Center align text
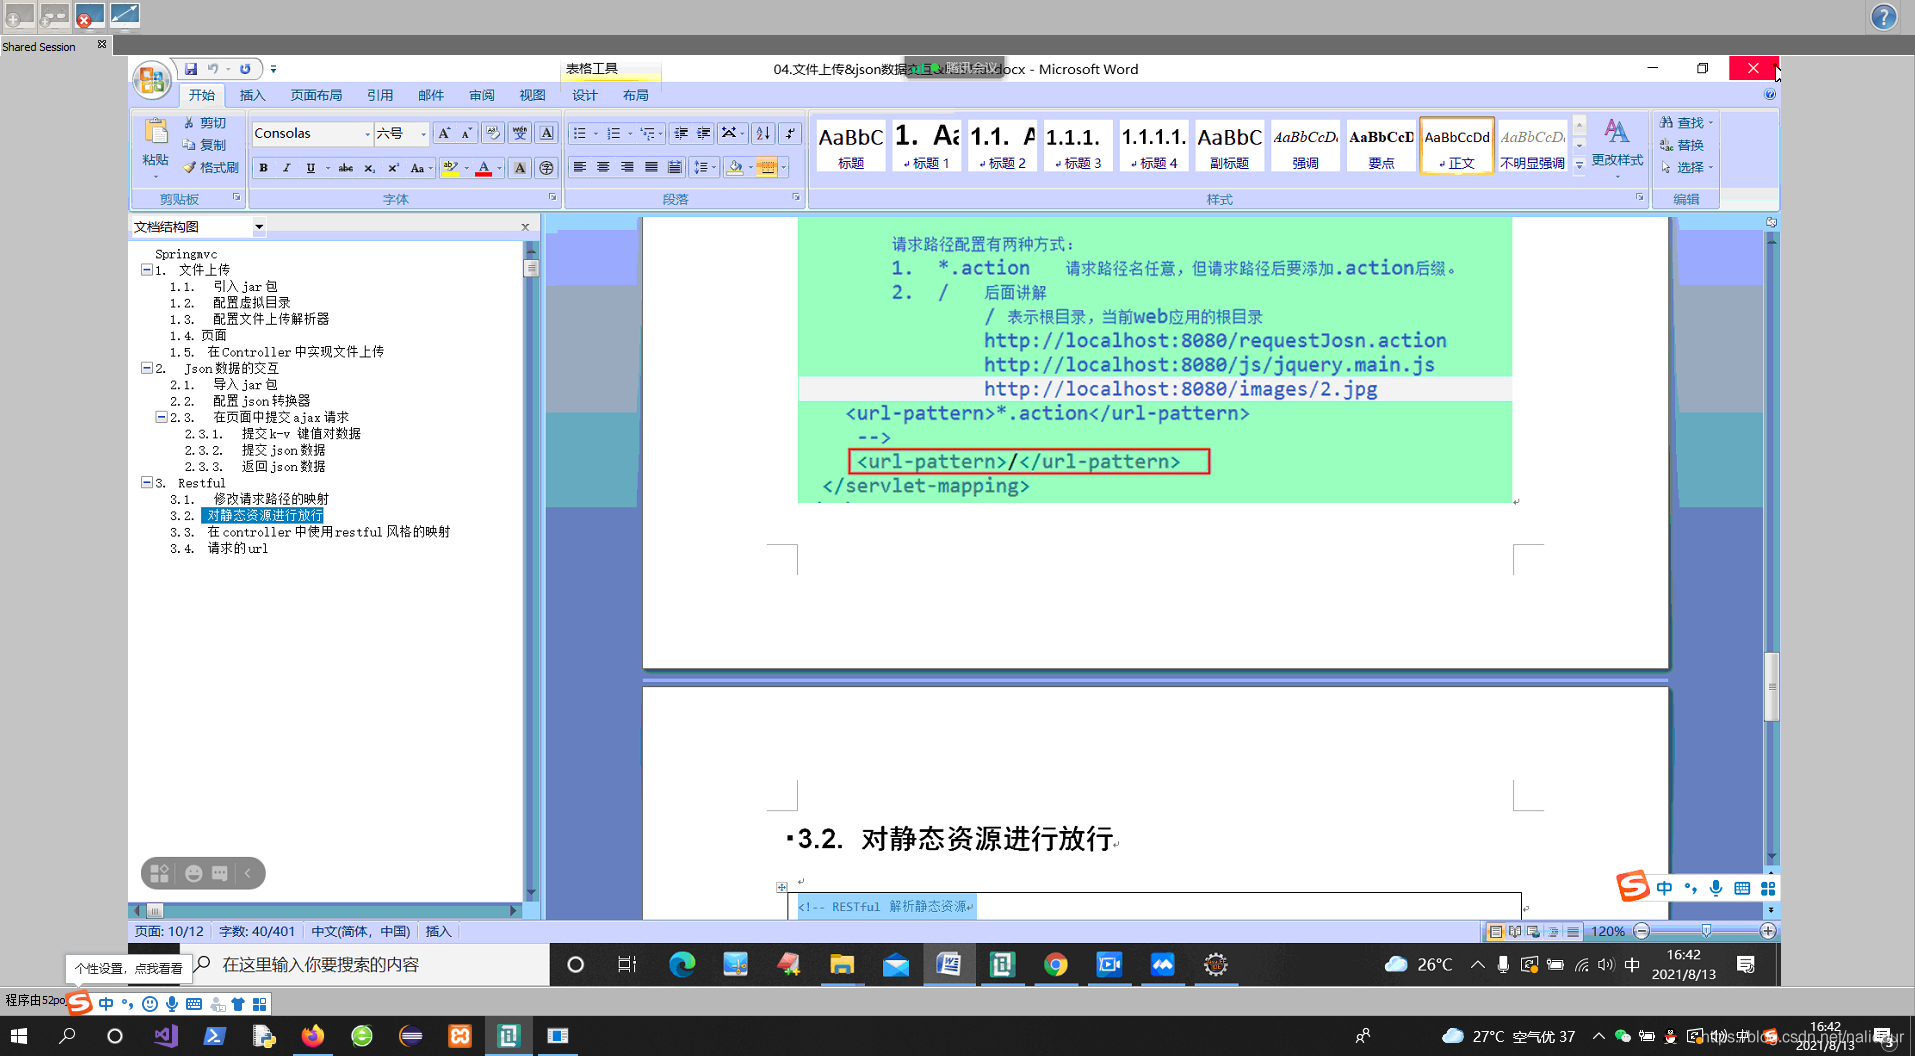The height and width of the screenshot is (1056, 1915). (x=603, y=167)
